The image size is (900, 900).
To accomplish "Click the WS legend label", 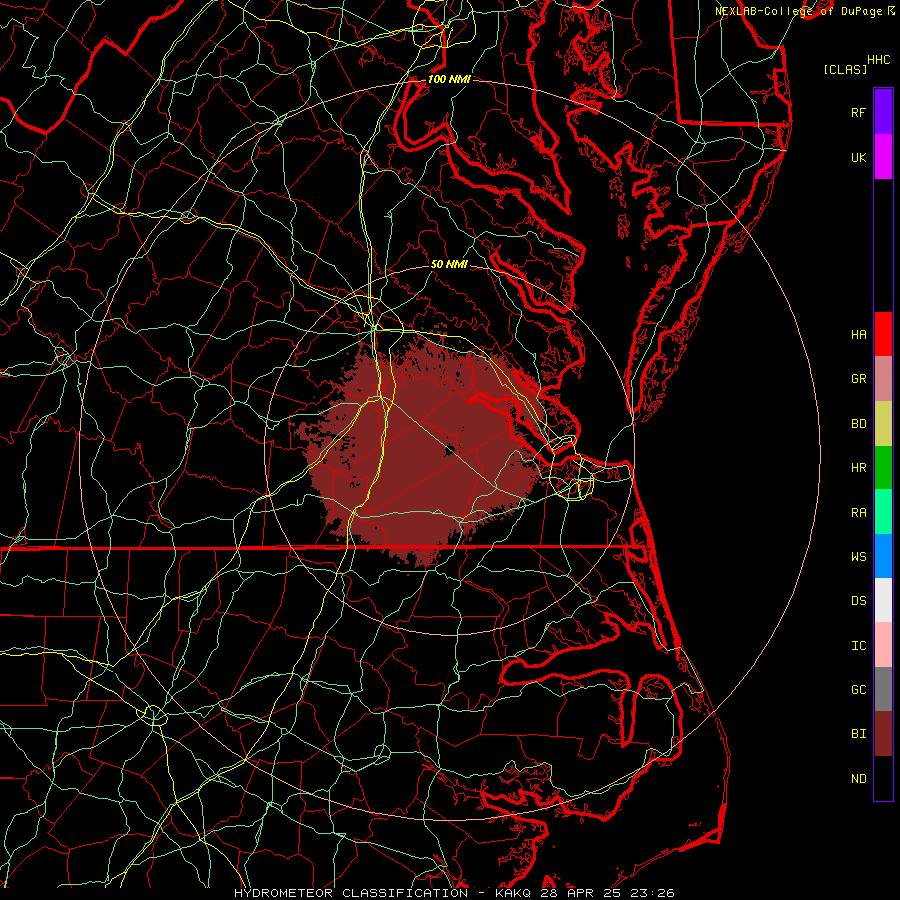I will (858, 557).
